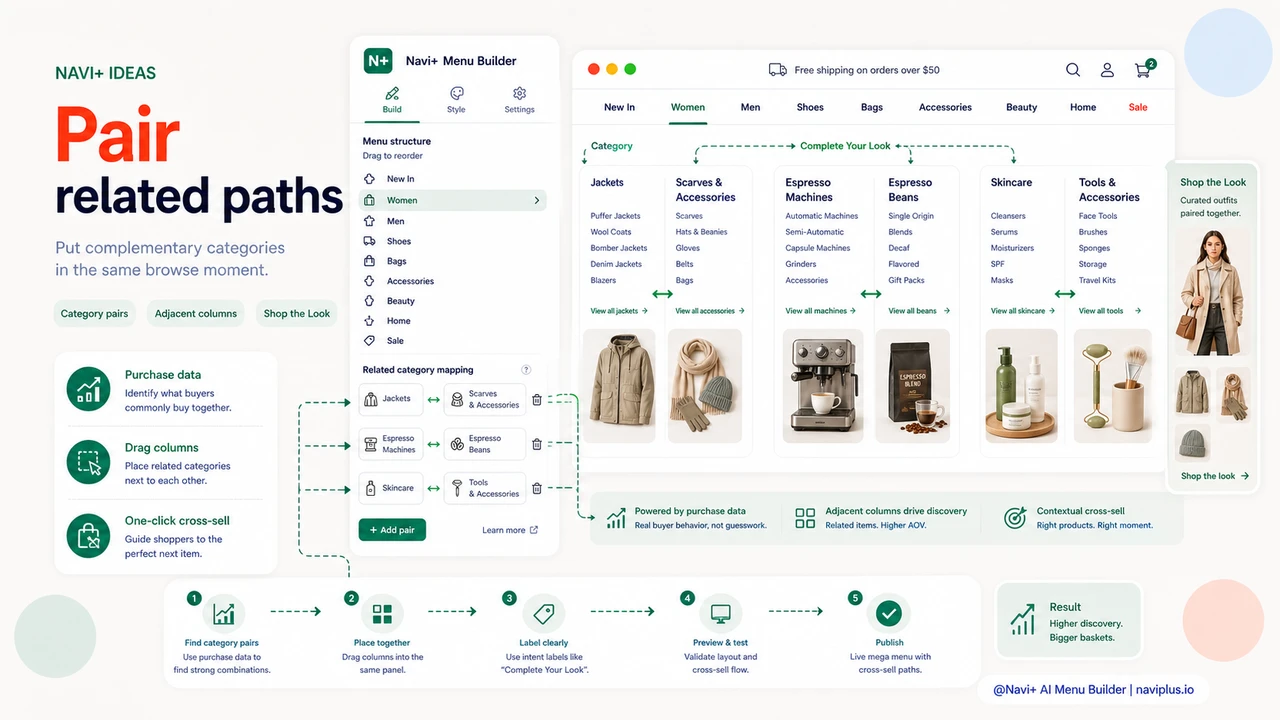Click the Place together grid icon
Image resolution: width=1280 pixels, height=720 pixels.
tap(382, 613)
